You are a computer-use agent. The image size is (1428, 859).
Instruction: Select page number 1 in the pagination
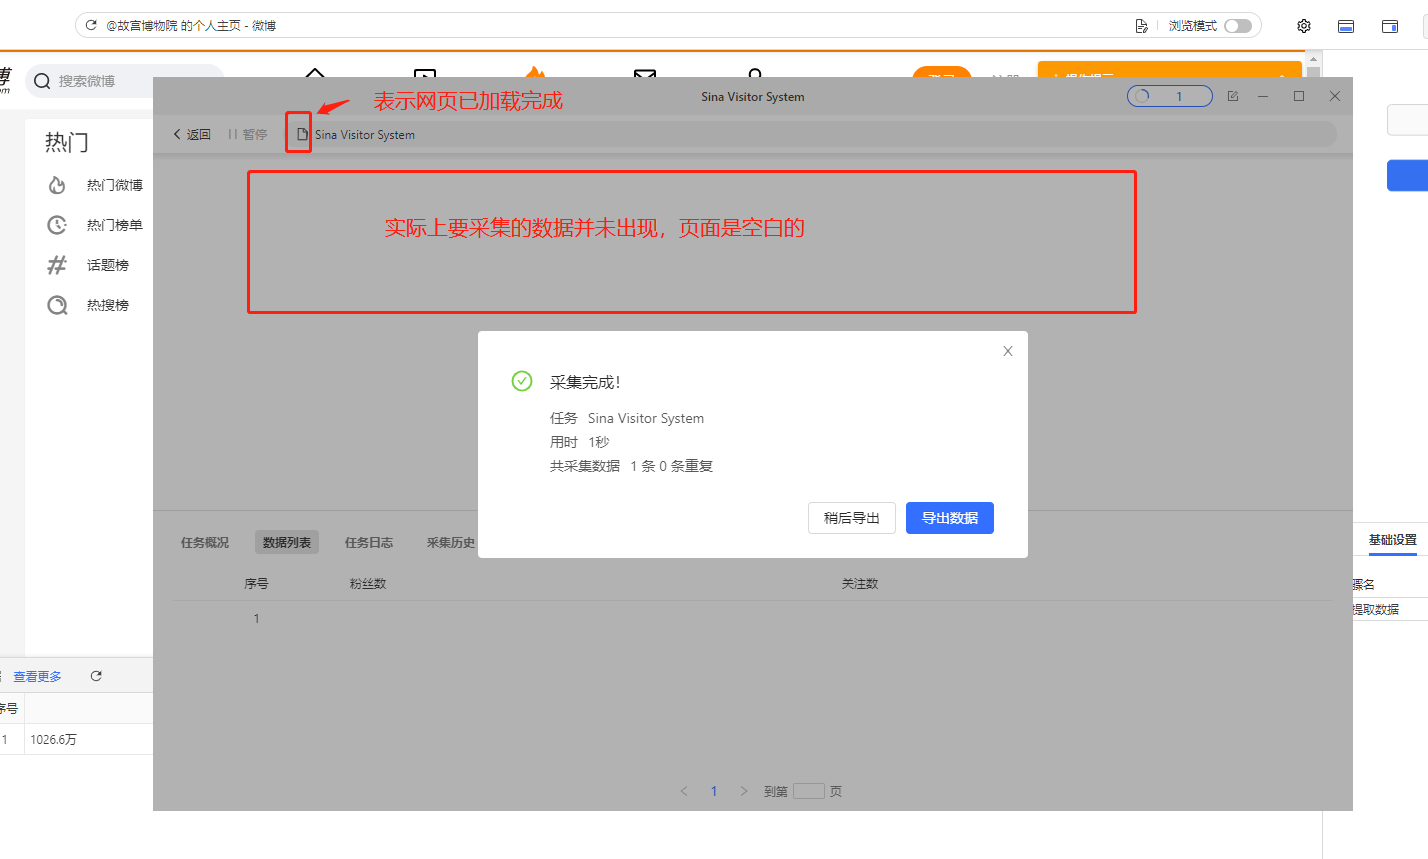[714, 791]
